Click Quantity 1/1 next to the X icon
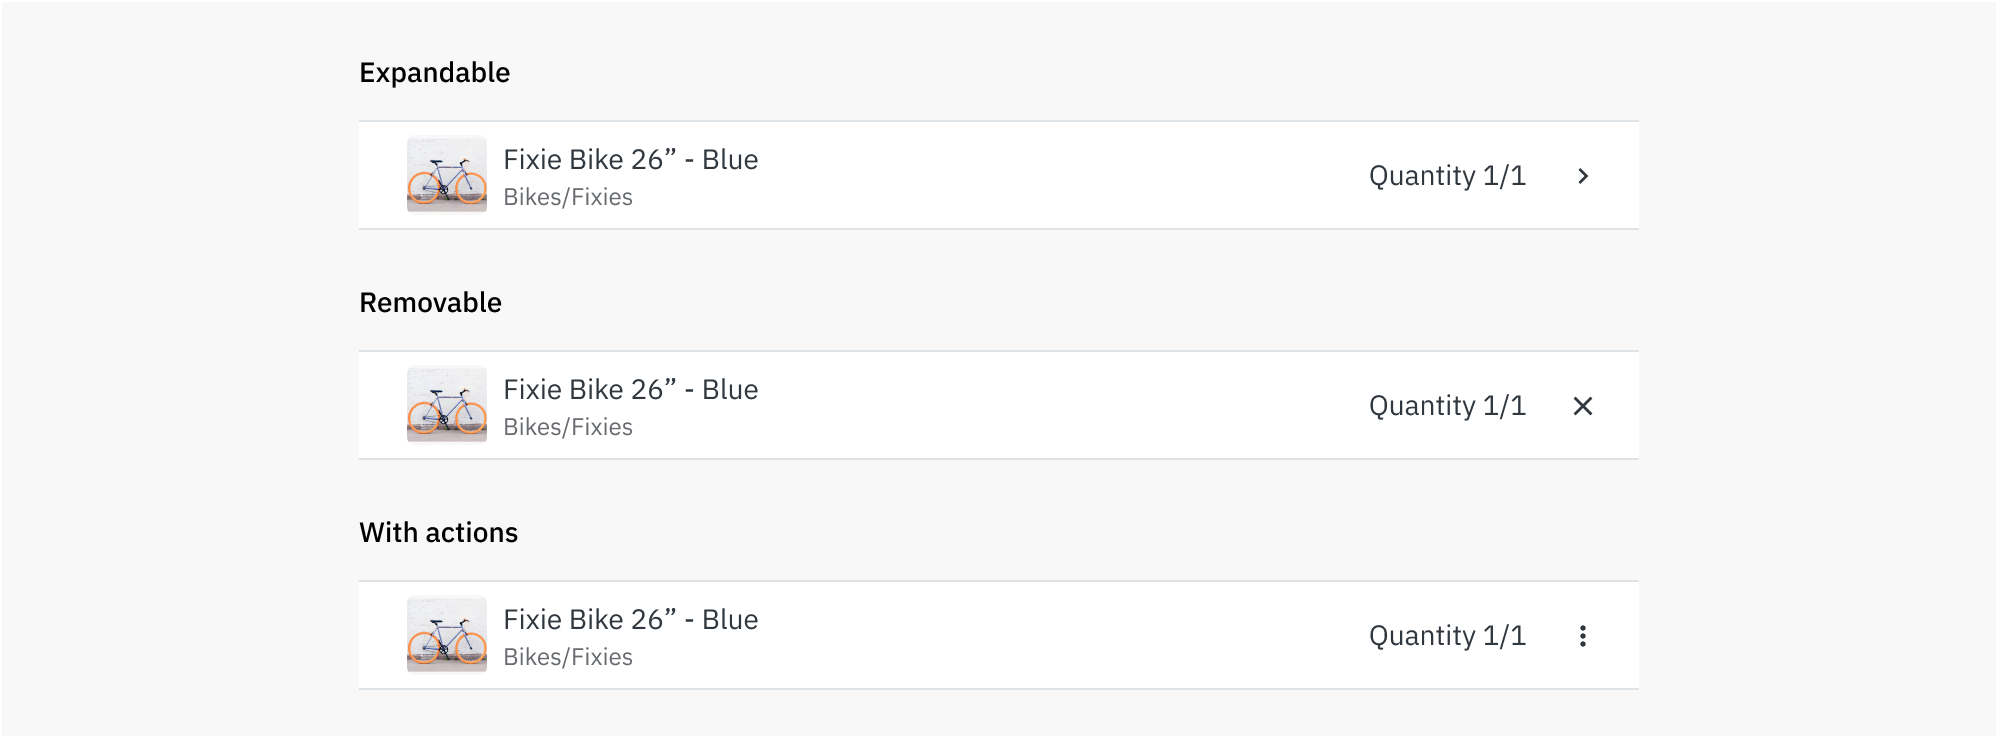The width and height of the screenshot is (1998, 738). click(1447, 406)
